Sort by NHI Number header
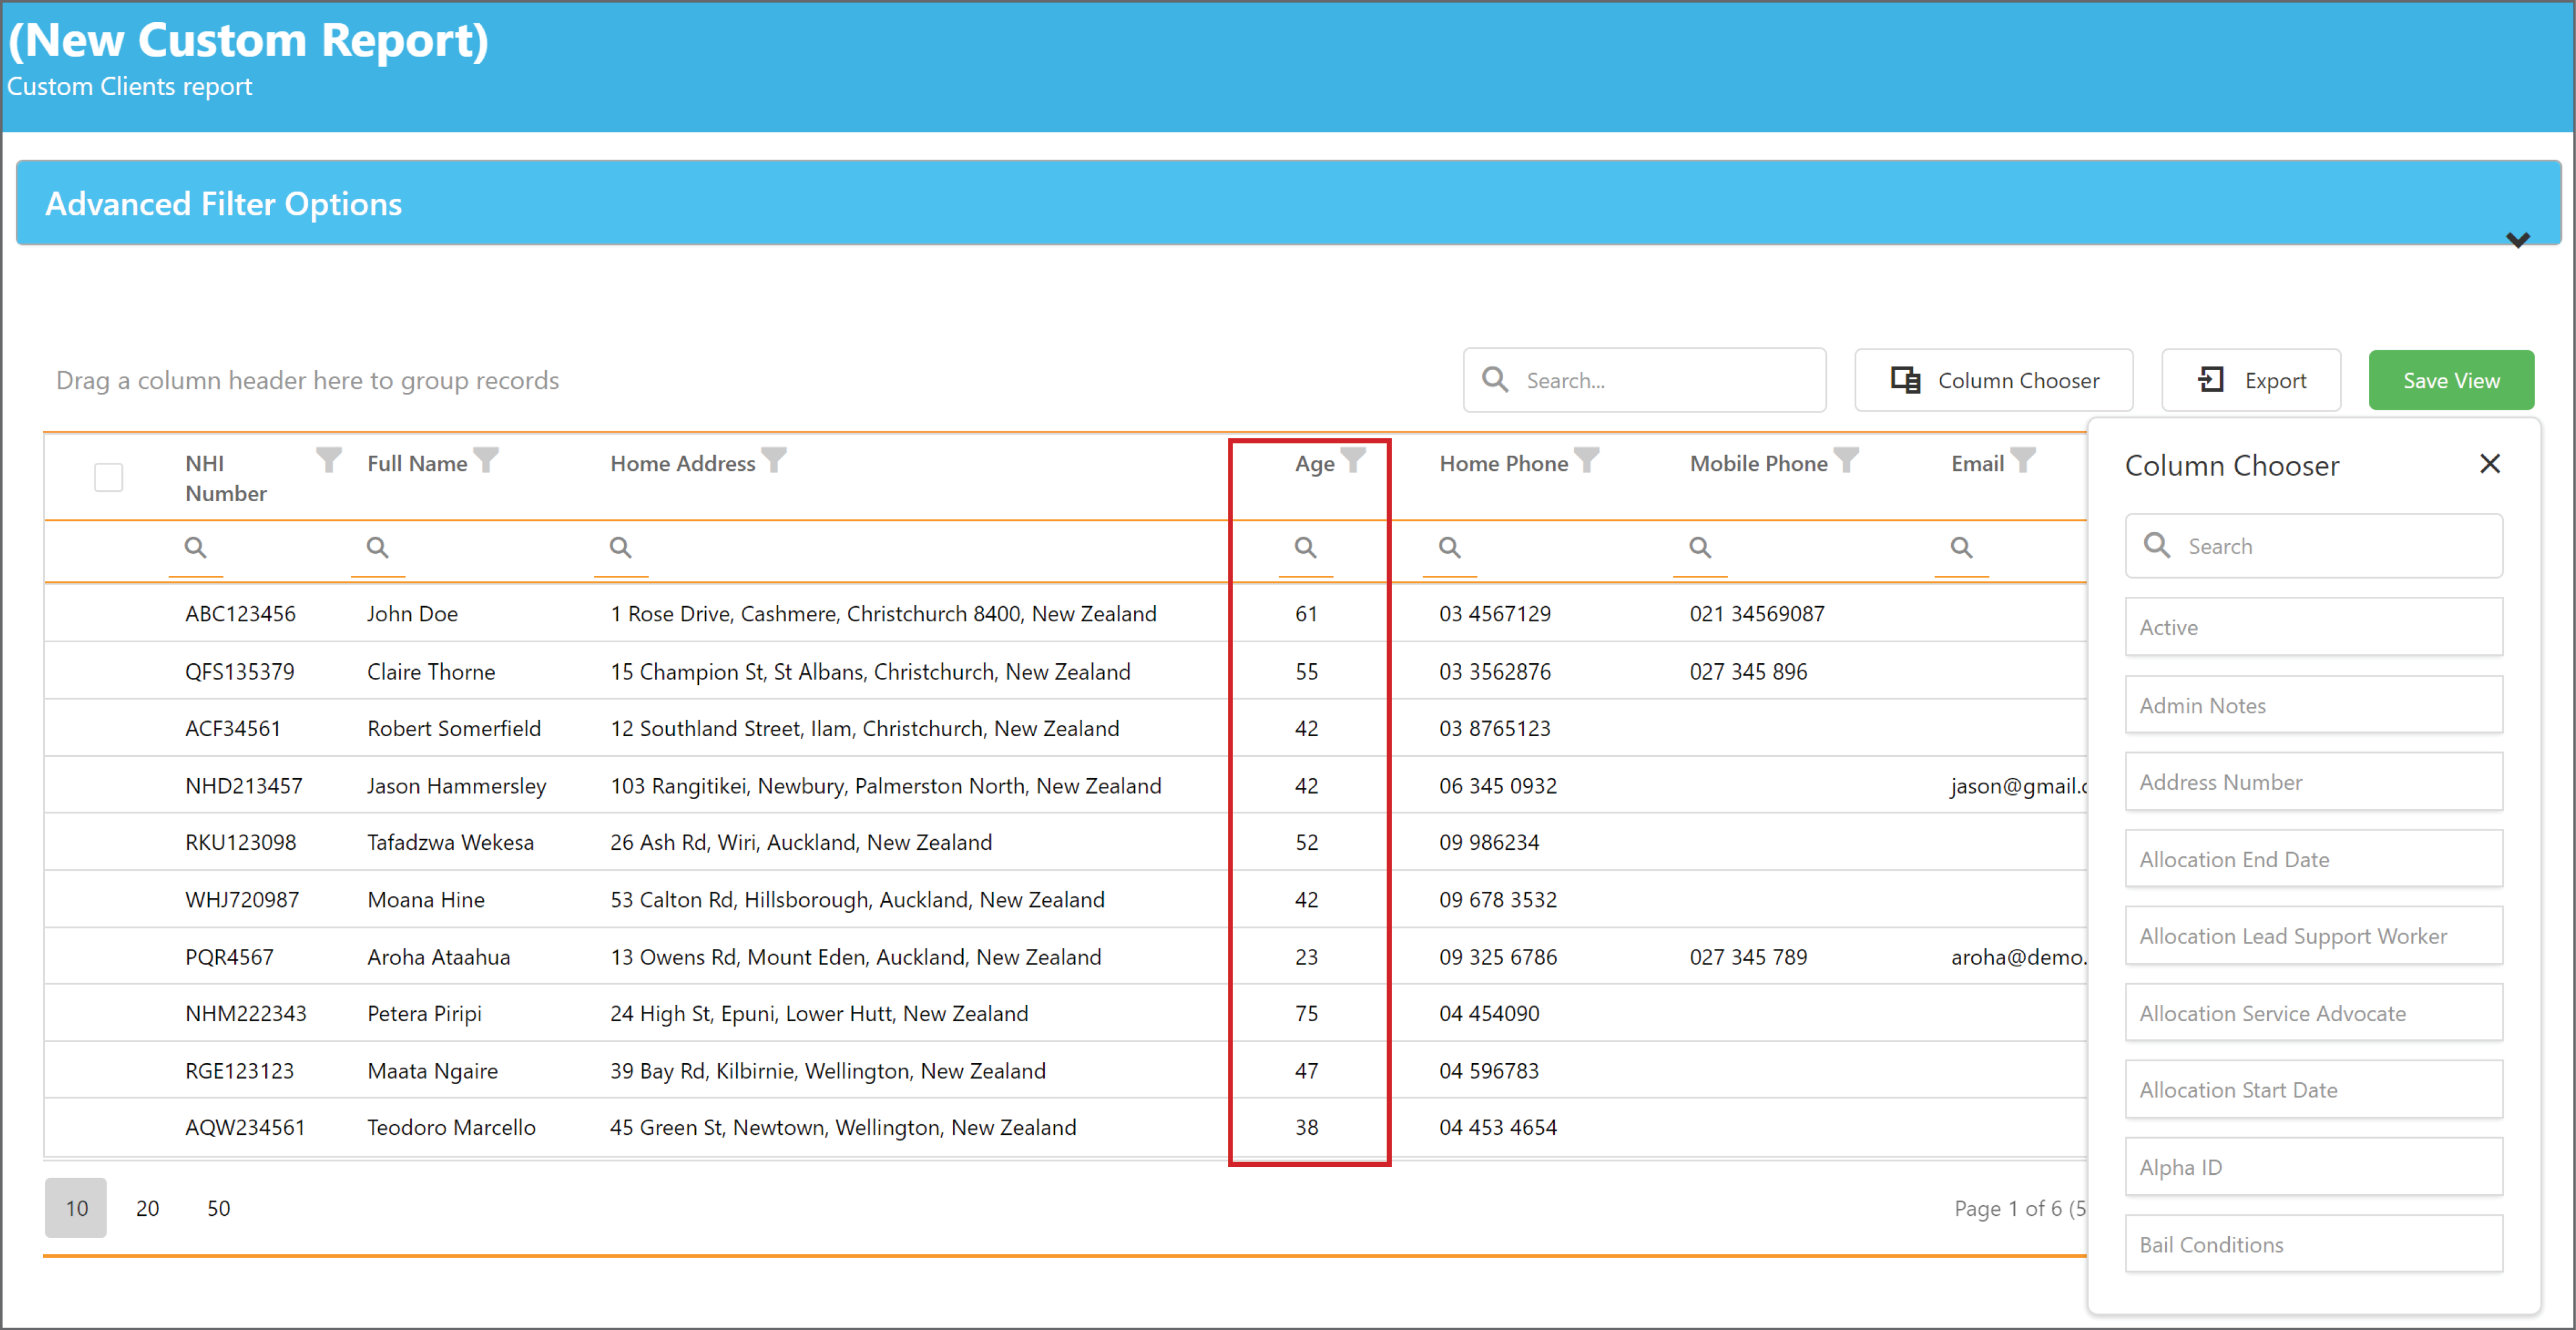The height and width of the screenshot is (1330, 2576). pyautogui.click(x=226, y=478)
